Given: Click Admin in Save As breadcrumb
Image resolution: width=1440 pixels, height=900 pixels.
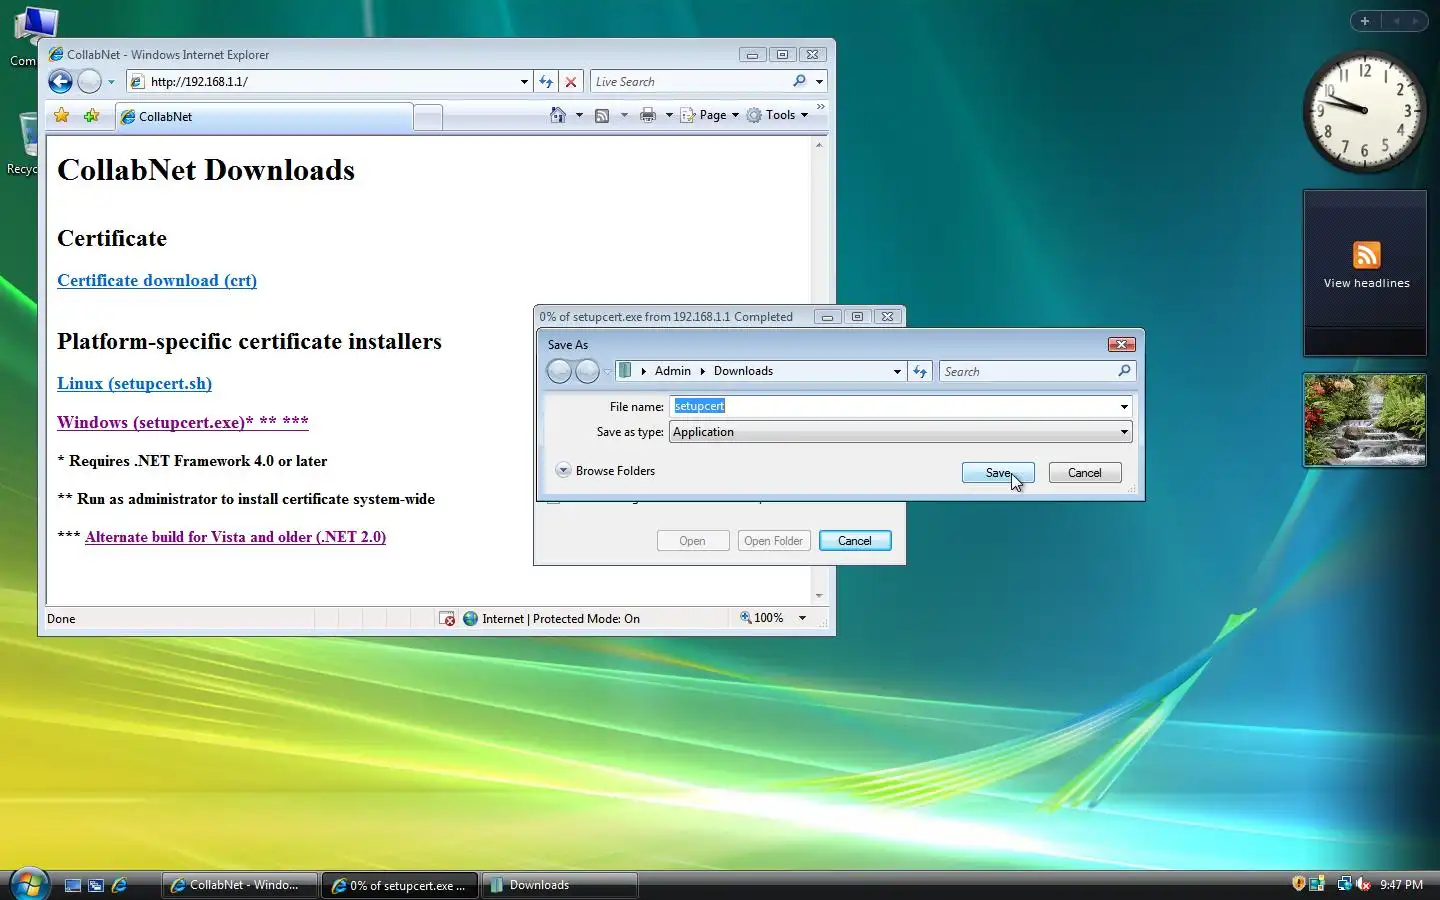Looking at the screenshot, I should (673, 371).
